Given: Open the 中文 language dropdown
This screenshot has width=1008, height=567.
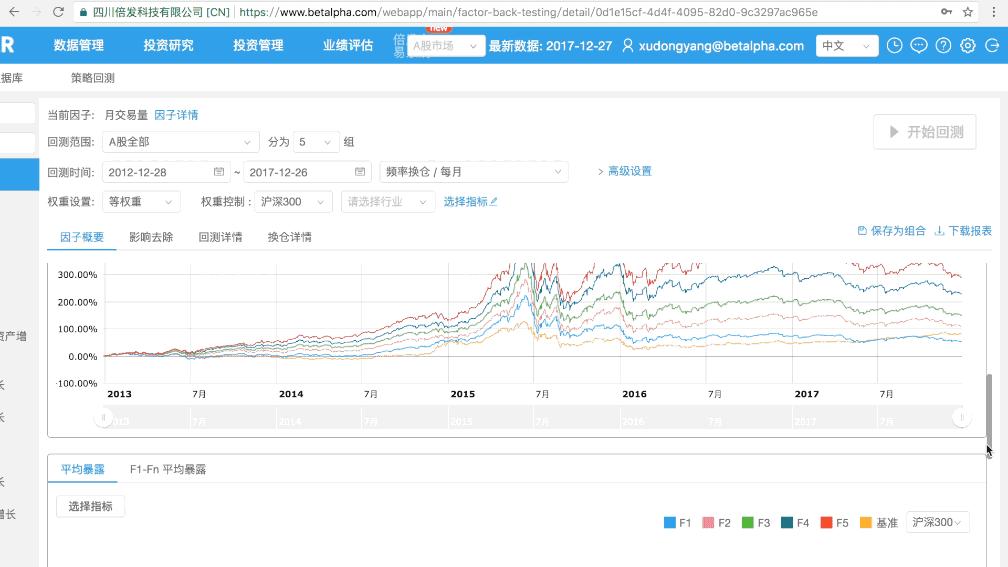Looking at the screenshot, I should (x=847, y=46).
